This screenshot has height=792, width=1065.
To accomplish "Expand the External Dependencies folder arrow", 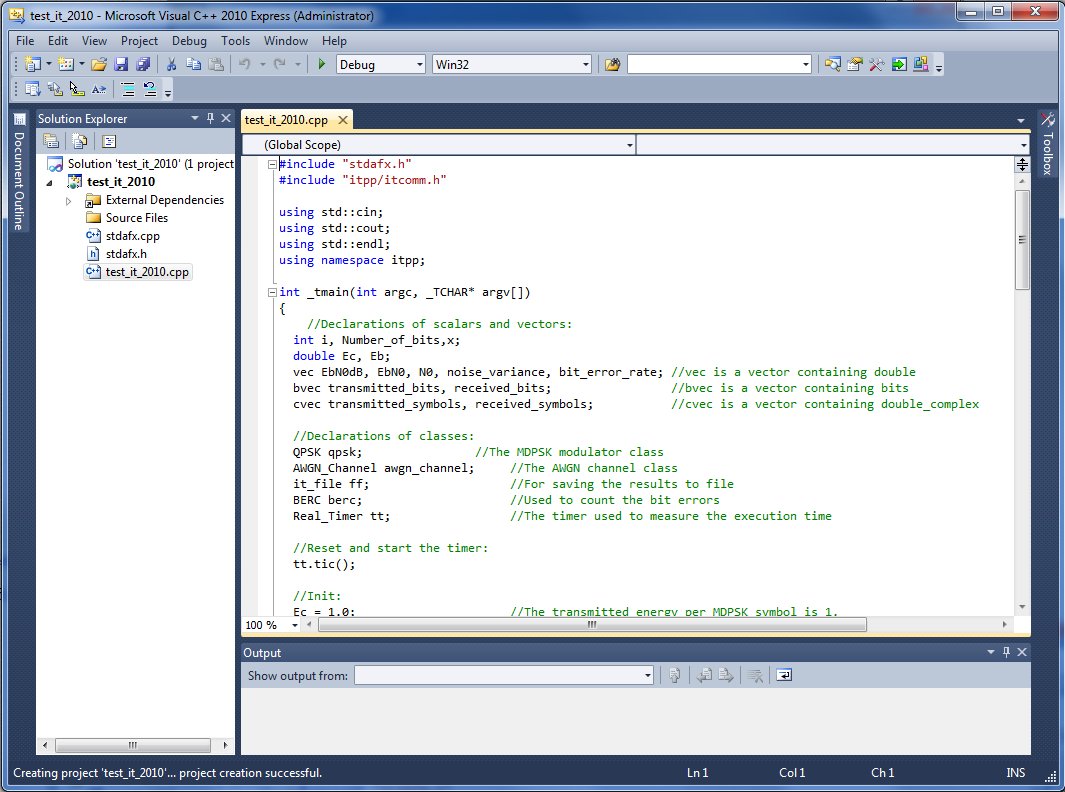I will [69, 201].
